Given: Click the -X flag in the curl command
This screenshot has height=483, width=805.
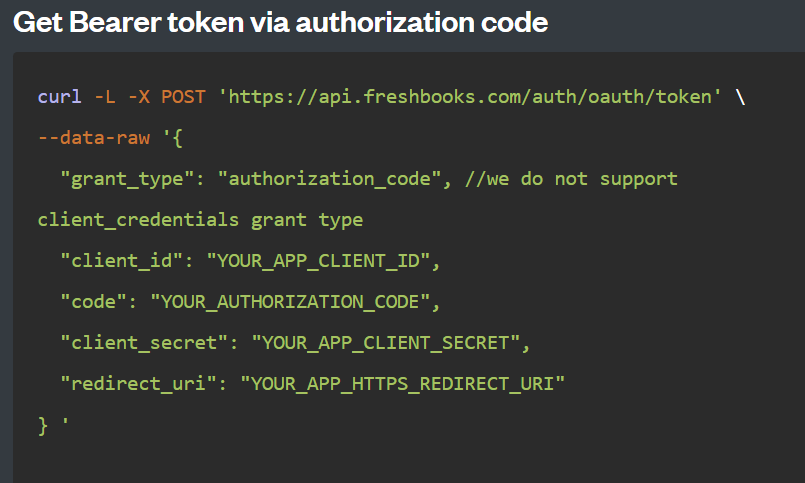Looking at the screenshot, I should (x=139, y=96).
